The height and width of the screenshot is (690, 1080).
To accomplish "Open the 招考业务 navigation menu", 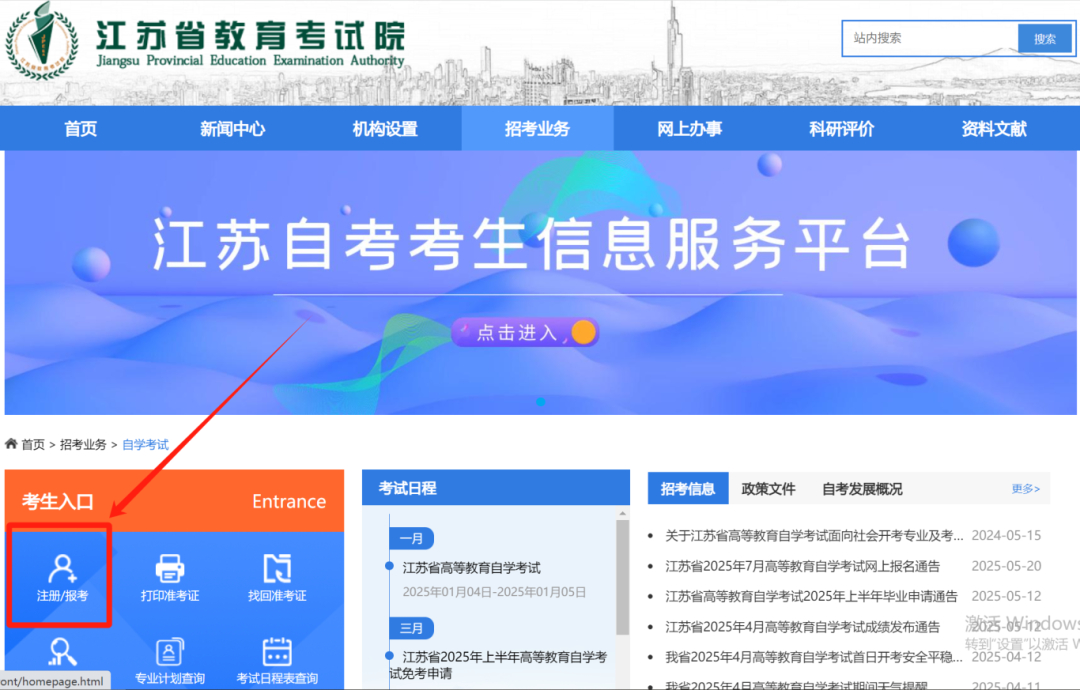I will pyautogui.click(x=537, y=129).
